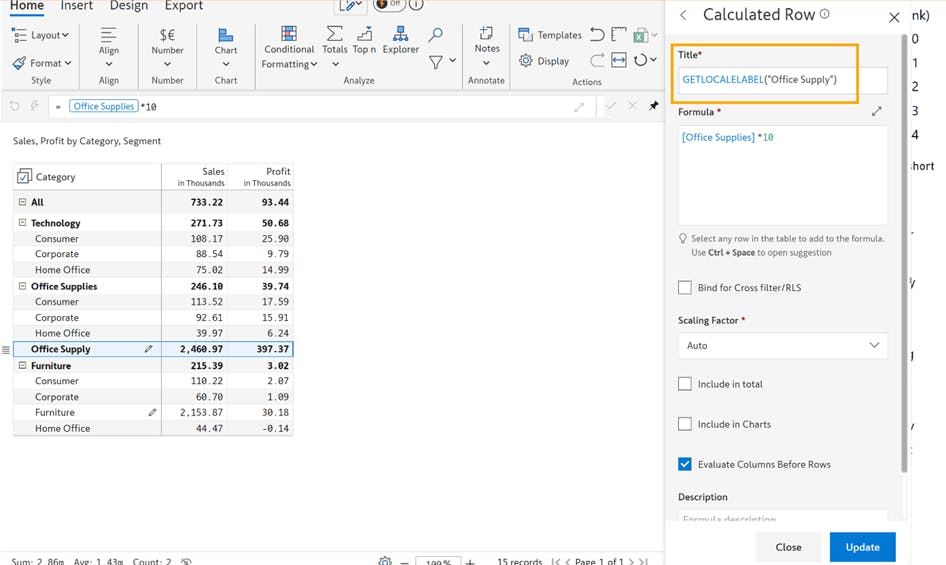Image resolution: width=946 pixels, height=565 pixels.
Task: Edit the Furniture calculated row pencil
Action: [152, 412]
